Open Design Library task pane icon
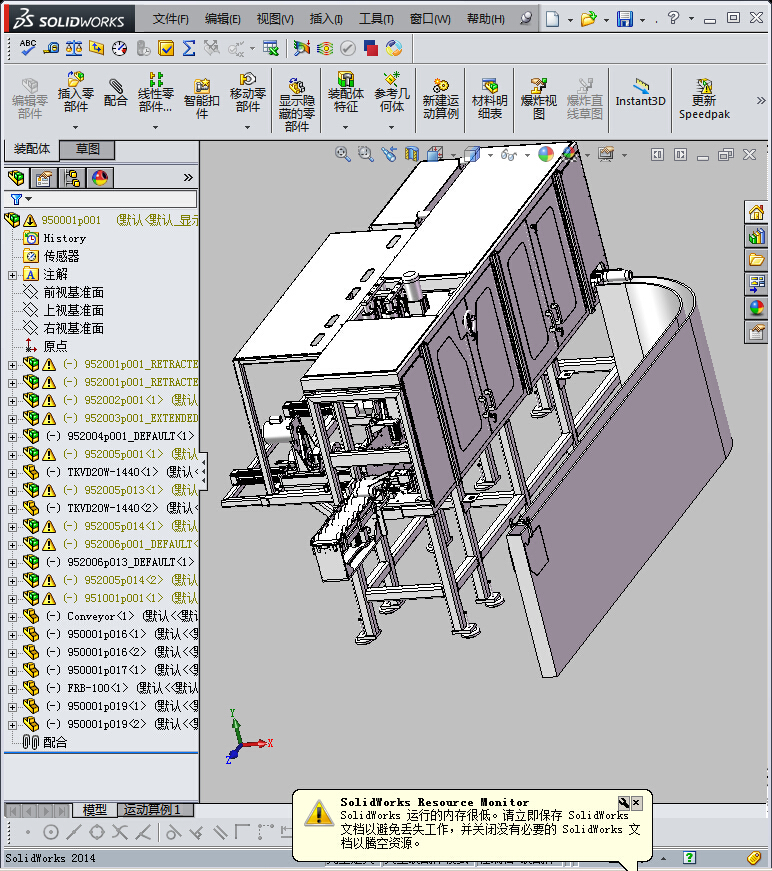 pyautogui.click(x=756, y=236)
